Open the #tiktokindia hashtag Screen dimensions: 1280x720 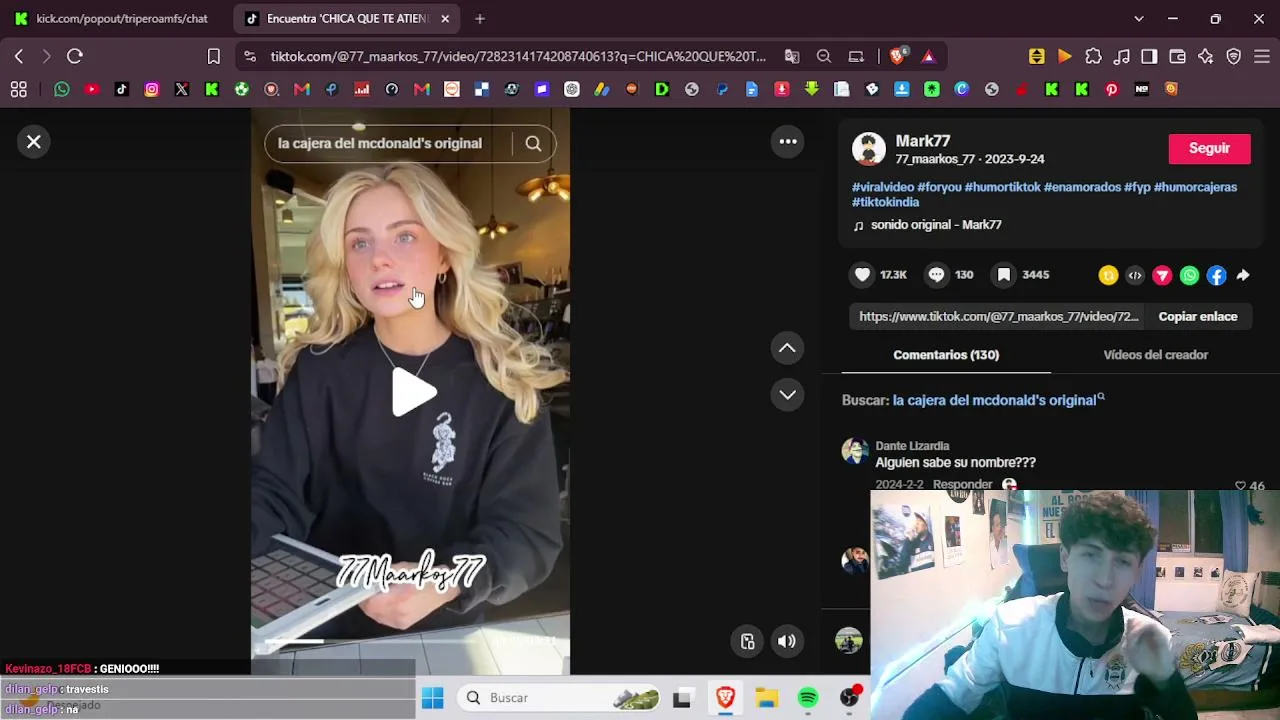885,202
